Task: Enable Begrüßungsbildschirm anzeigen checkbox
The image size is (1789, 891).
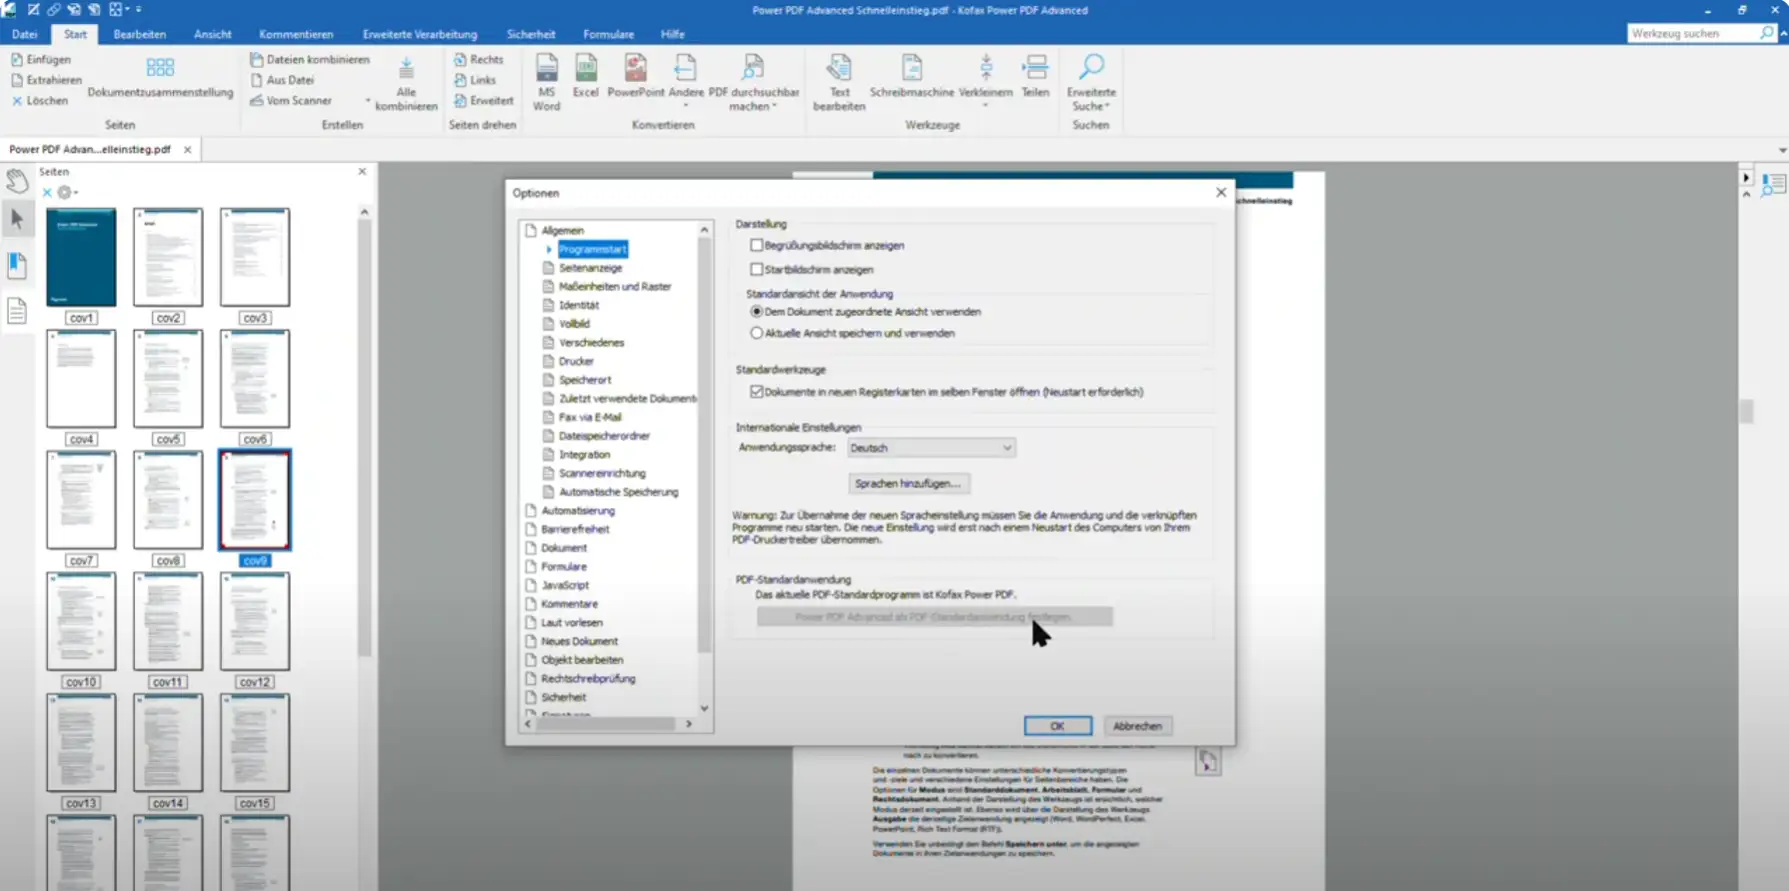Action: pyautogui.click(x=757, y=245)
